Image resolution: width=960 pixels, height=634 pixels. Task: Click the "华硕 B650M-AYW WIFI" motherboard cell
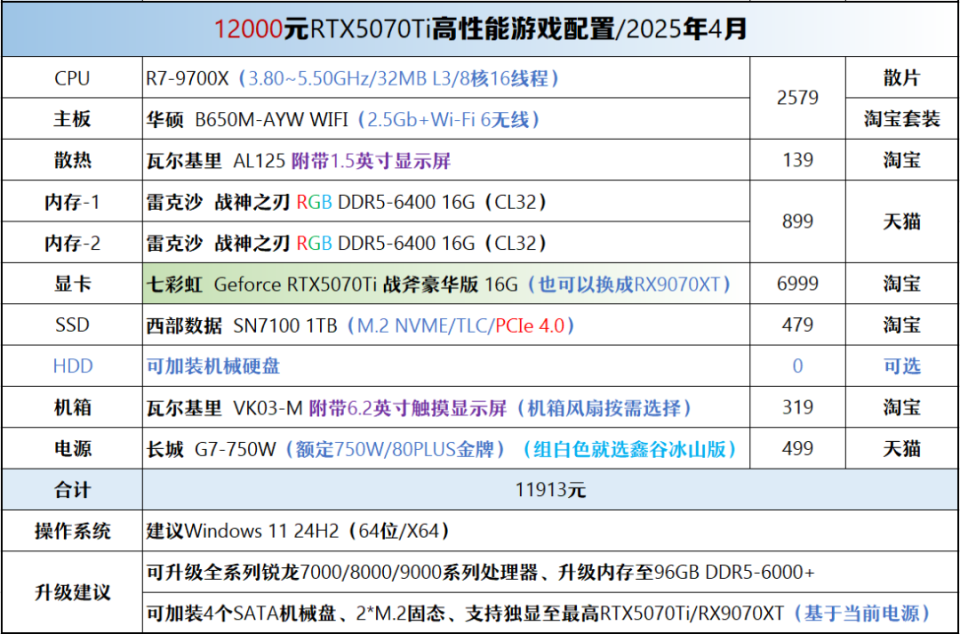click(446, 119)
